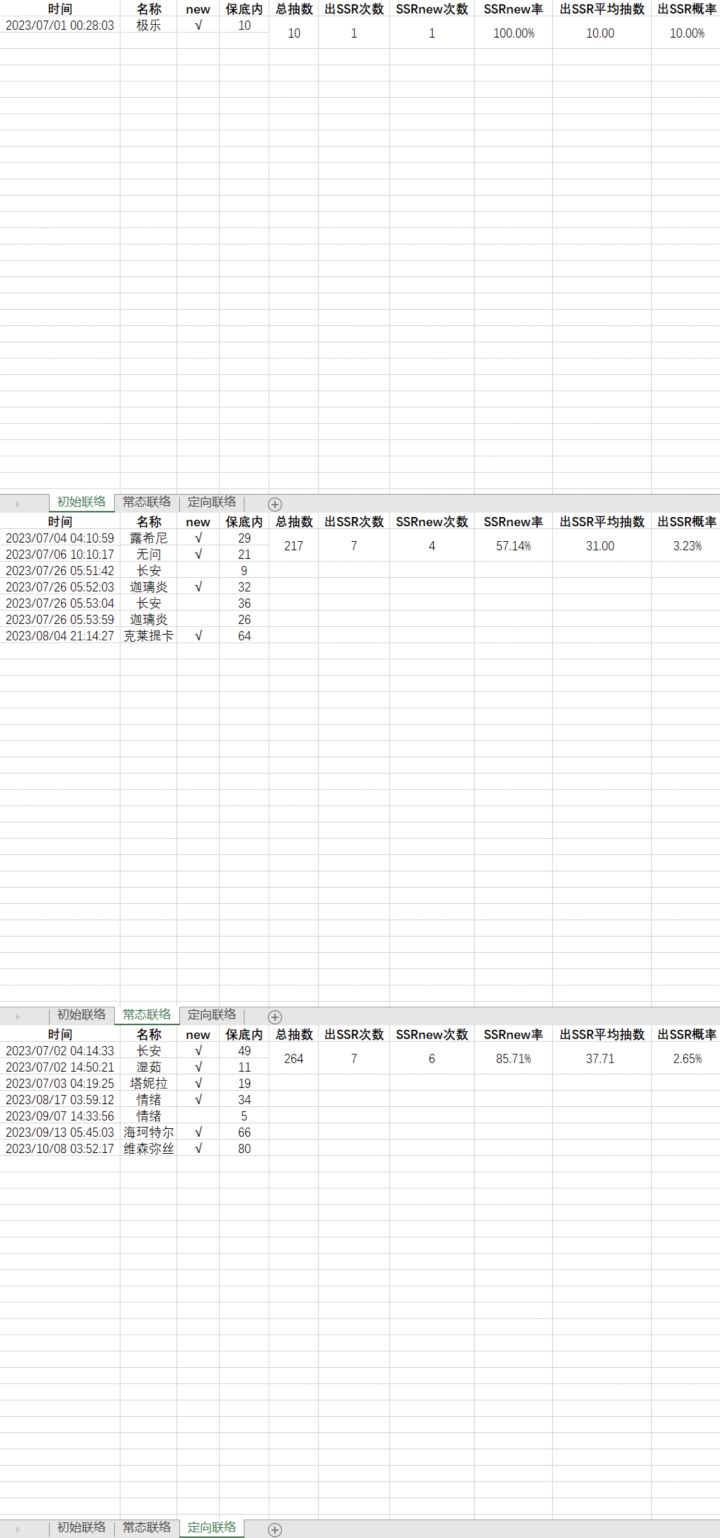Screen dimensions: 720x1538
Task: Select the pity count 66 in 海珂特尔 row
Action: coord(244,1132)
